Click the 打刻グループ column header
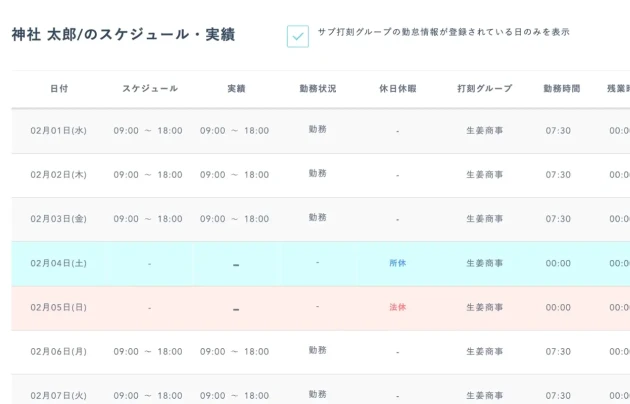Image resolution: width=630 pixels, height=404 pixels. (x=484, y=89)
